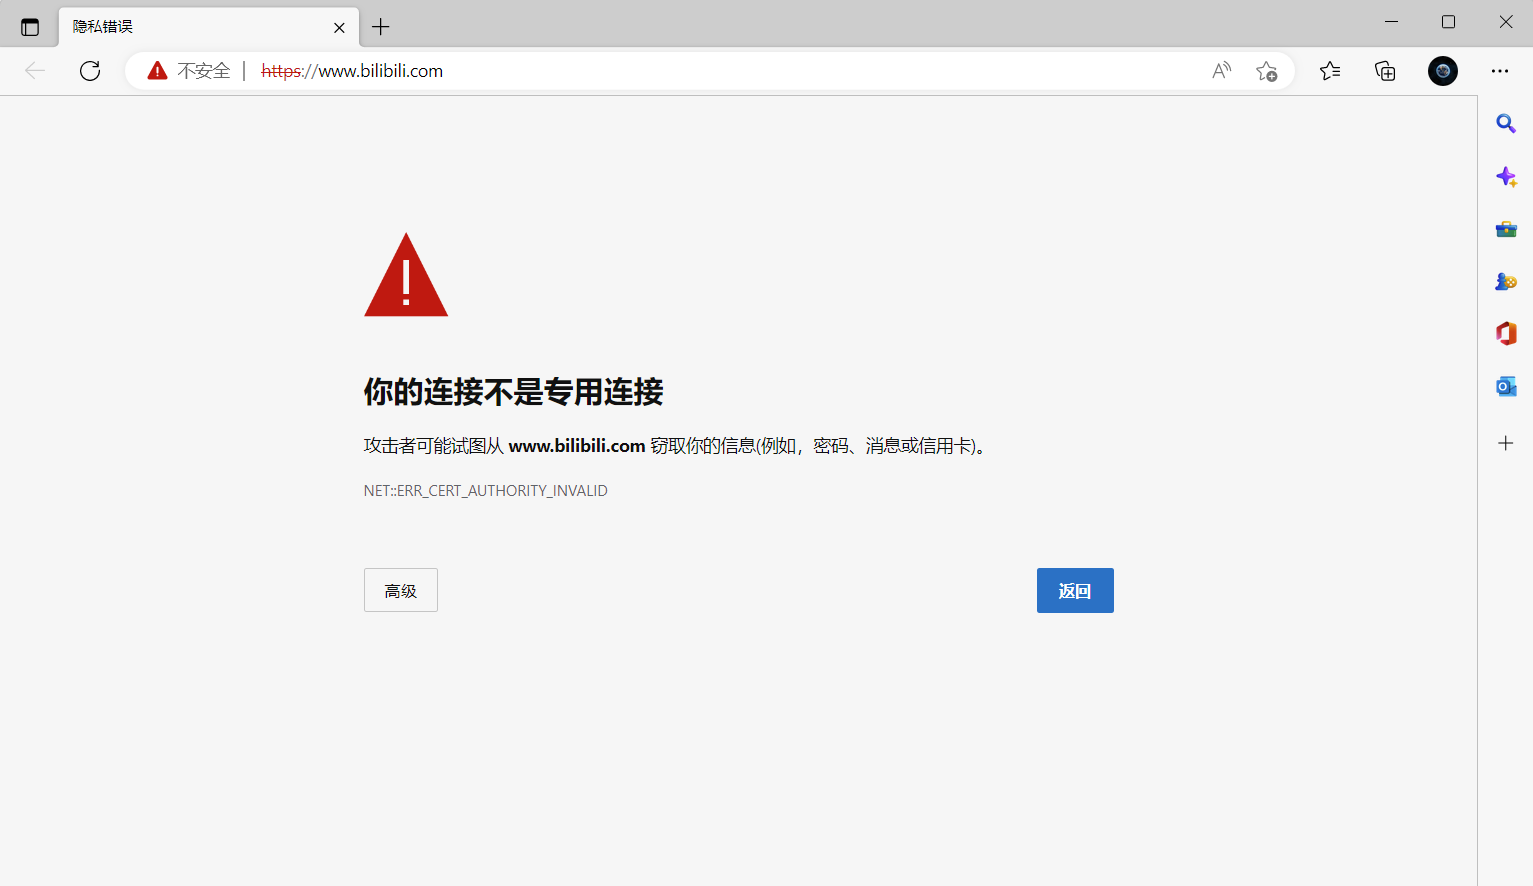
Task: Open a new tab with plus button
Action: 380,27
